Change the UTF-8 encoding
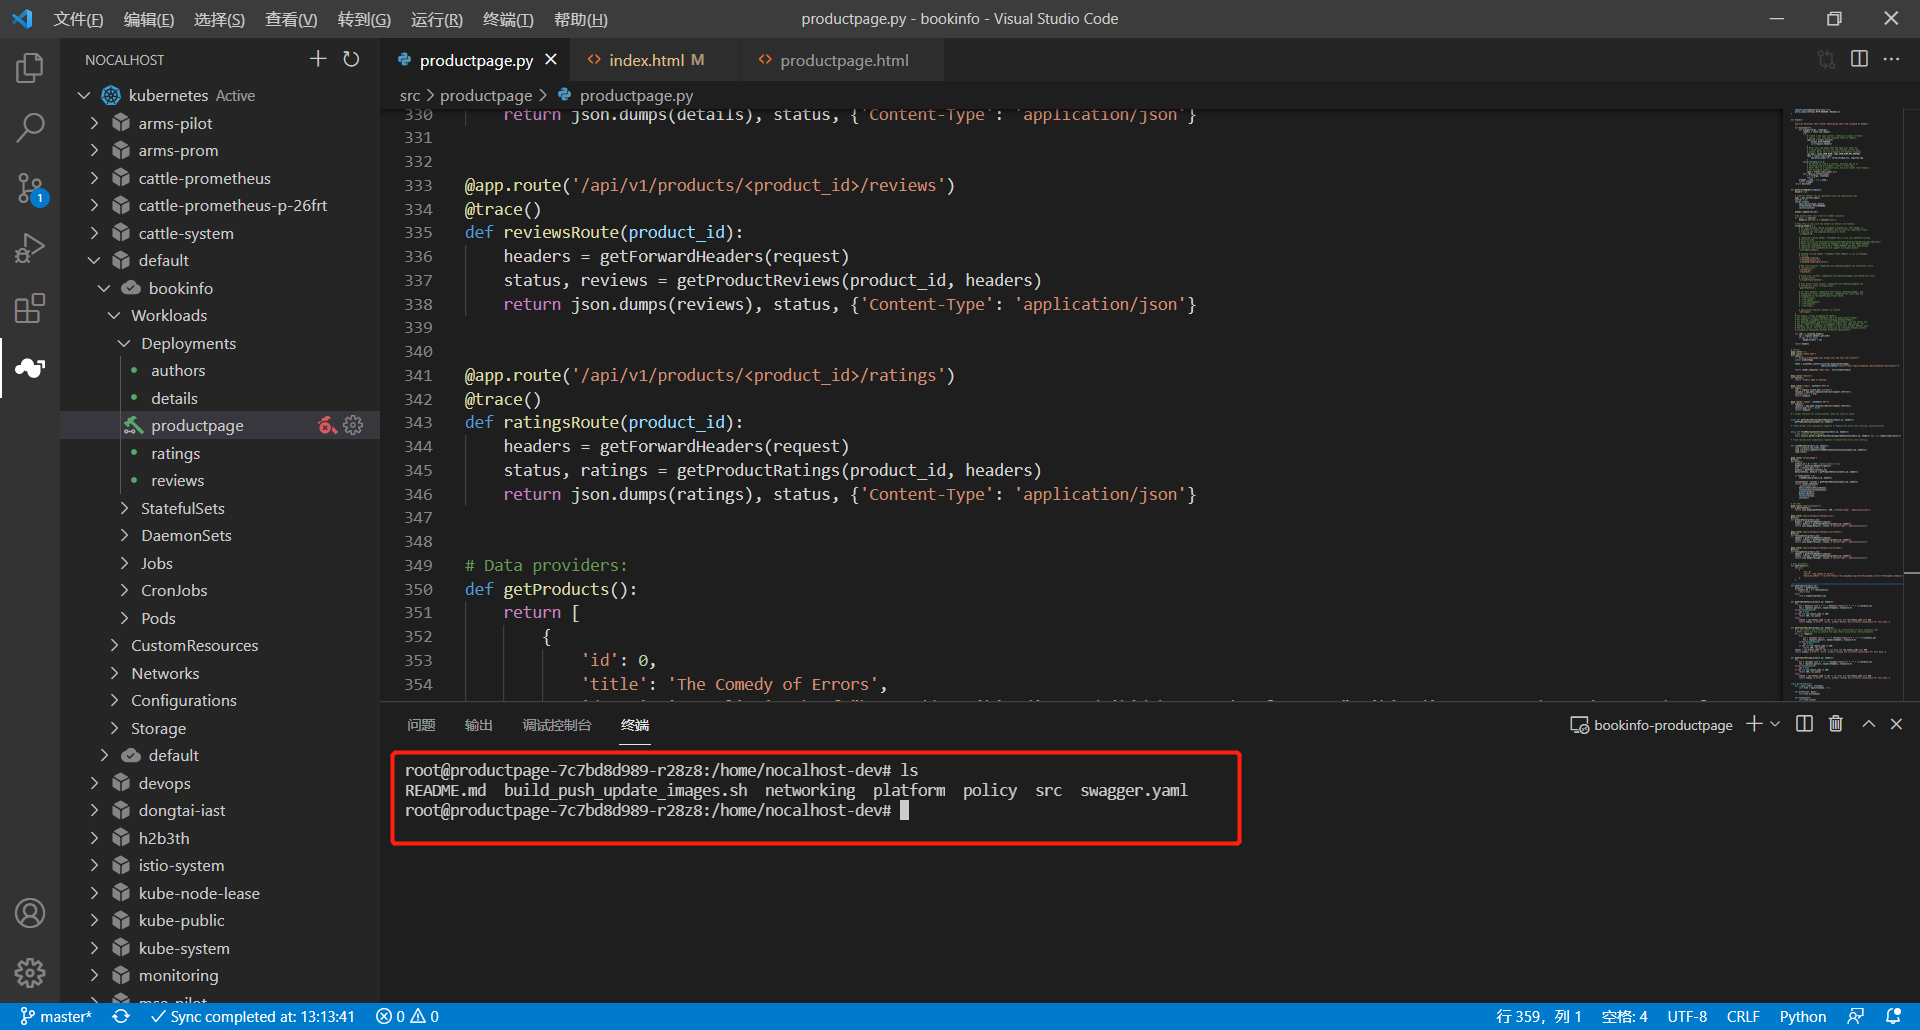This screenshot has height=1030, width=1920. pos(1687,1016)
